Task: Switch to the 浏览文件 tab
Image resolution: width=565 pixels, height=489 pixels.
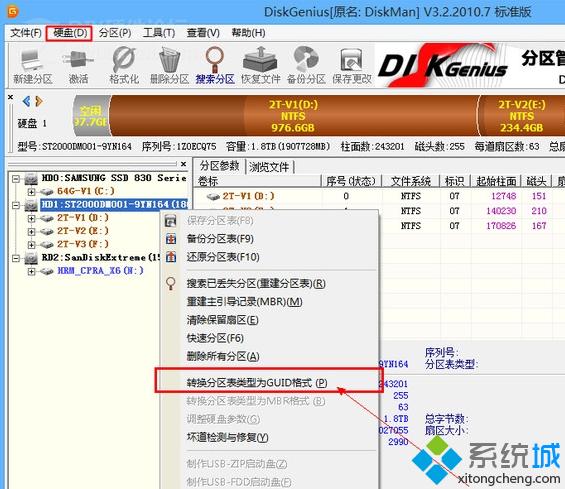Action: [x=269, y=167]
